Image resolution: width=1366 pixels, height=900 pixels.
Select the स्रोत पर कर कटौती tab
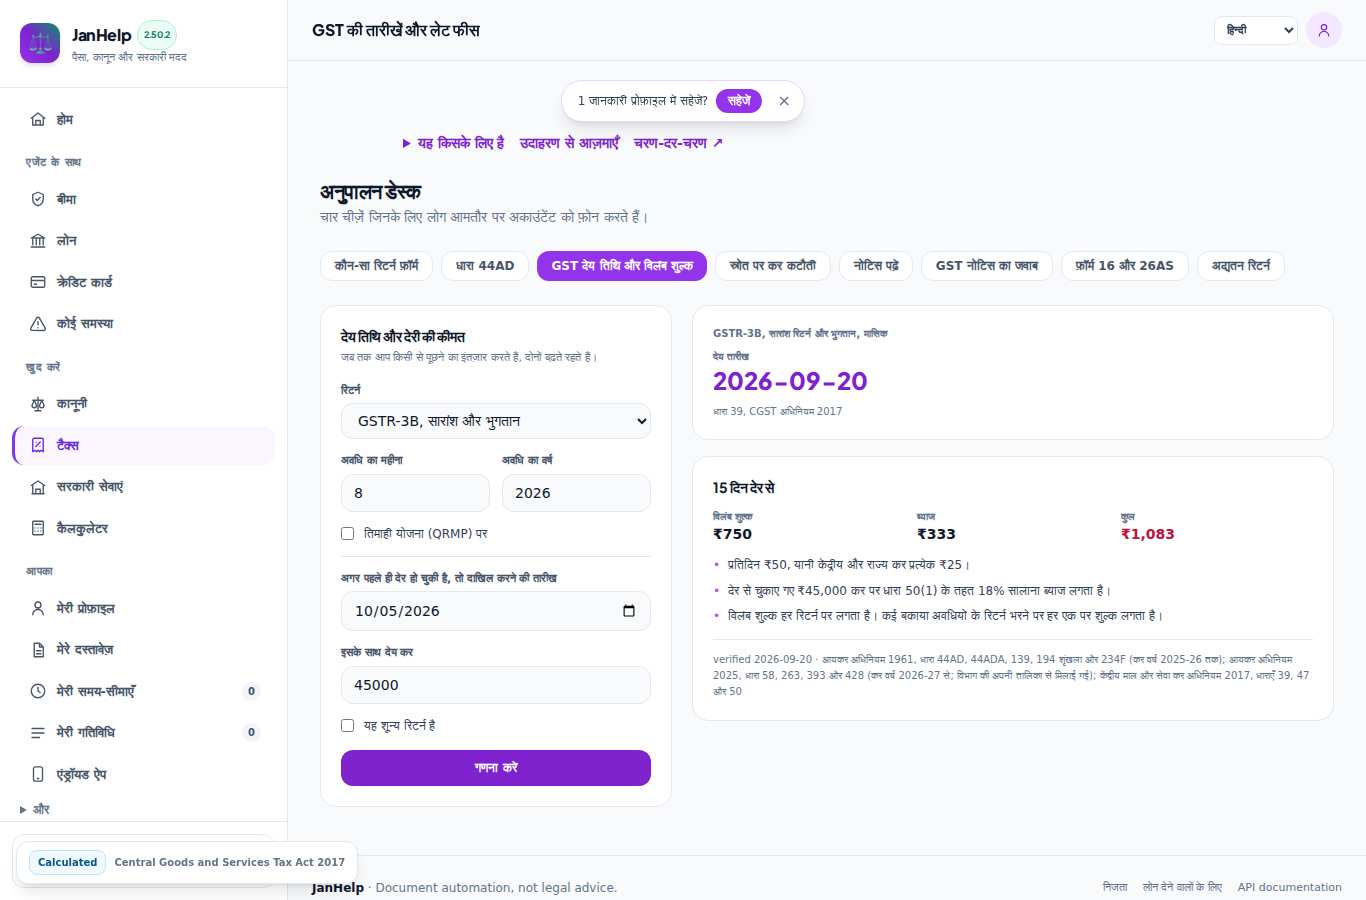[x=773, y=266]
